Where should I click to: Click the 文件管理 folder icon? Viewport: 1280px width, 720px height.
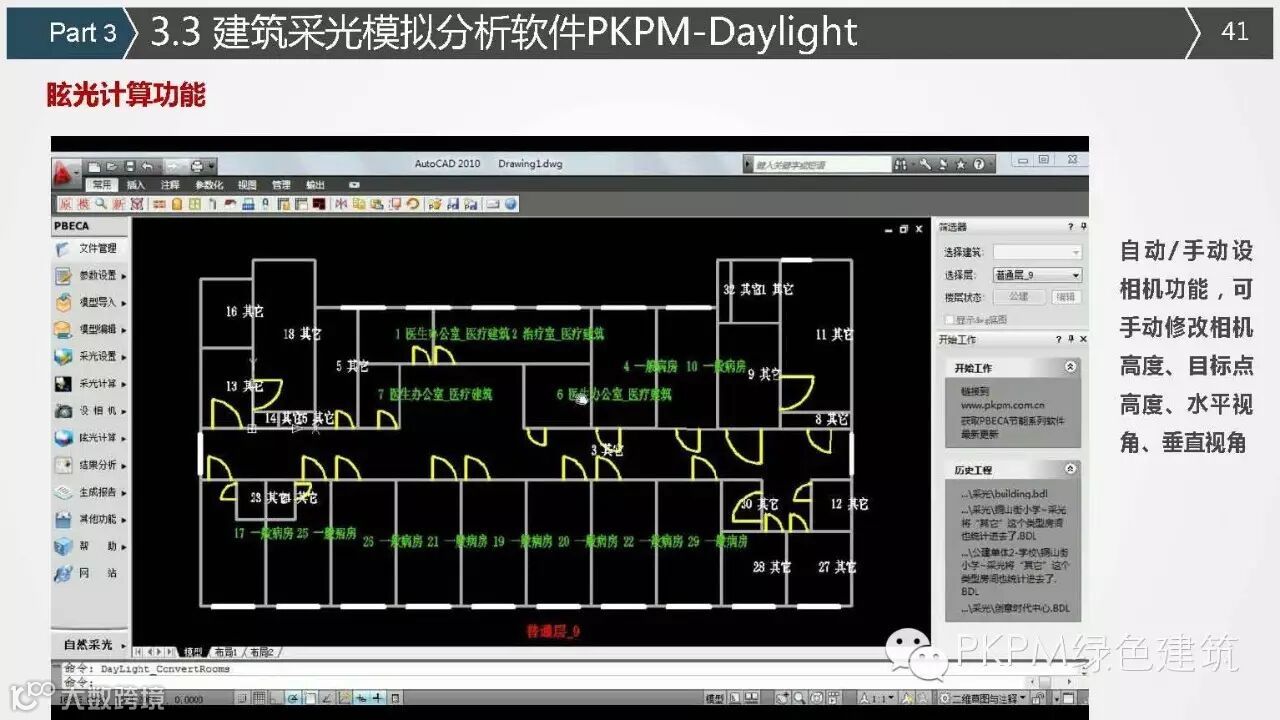pyautogui.click(x=63, y=248)
